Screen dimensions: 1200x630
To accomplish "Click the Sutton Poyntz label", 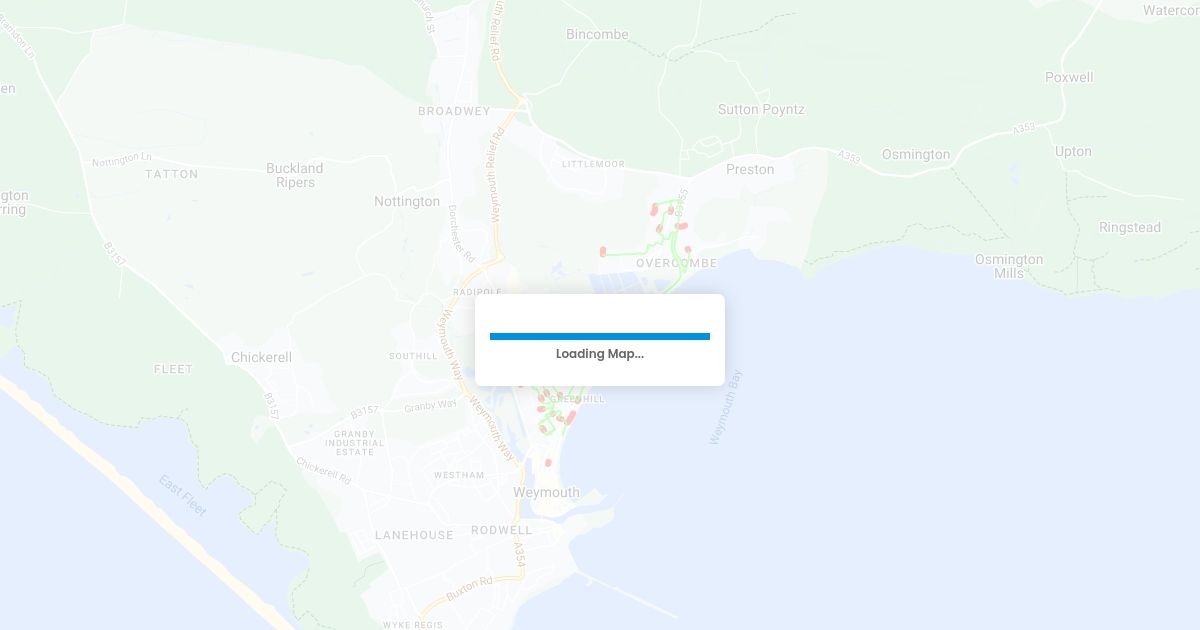I will 761,110.
